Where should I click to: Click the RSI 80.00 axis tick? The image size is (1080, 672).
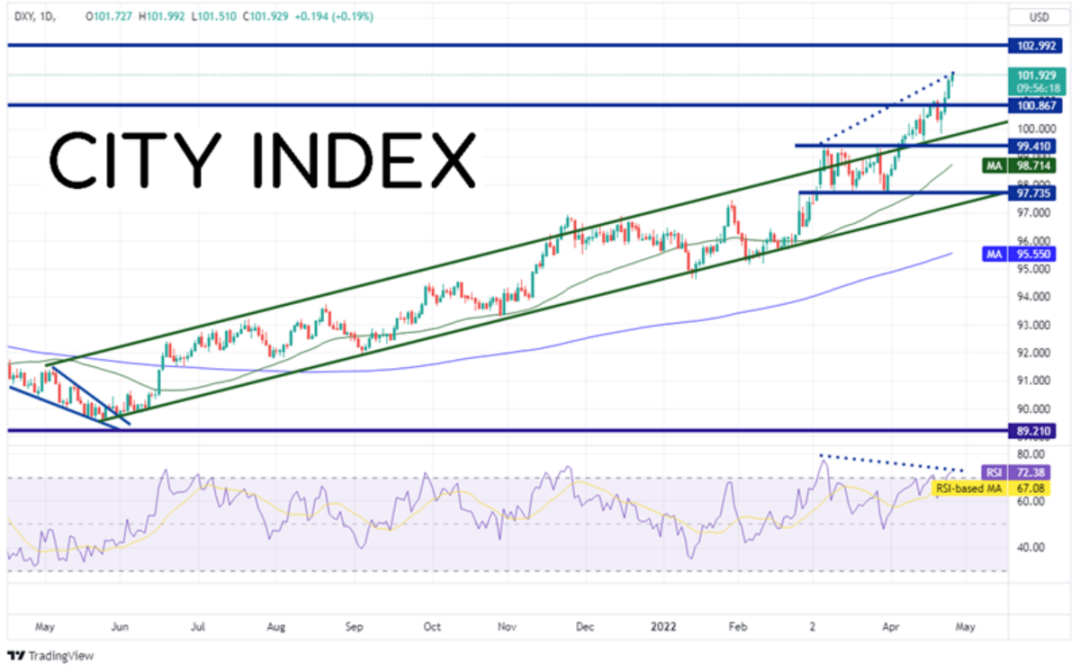tap(1030, 454)
